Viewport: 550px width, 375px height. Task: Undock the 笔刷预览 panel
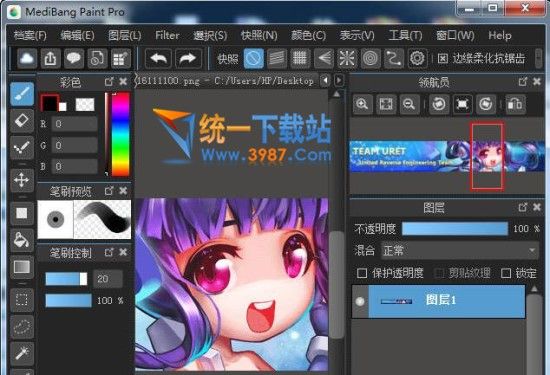pos(109,191)
